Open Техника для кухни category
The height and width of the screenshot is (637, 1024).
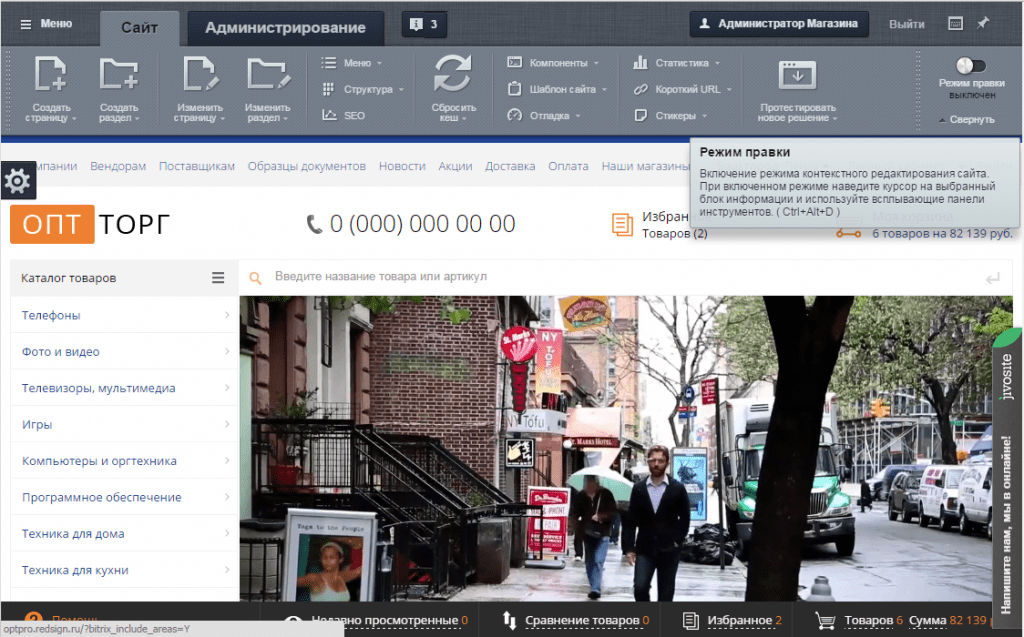pyautogui.click(x=124, y=570)
